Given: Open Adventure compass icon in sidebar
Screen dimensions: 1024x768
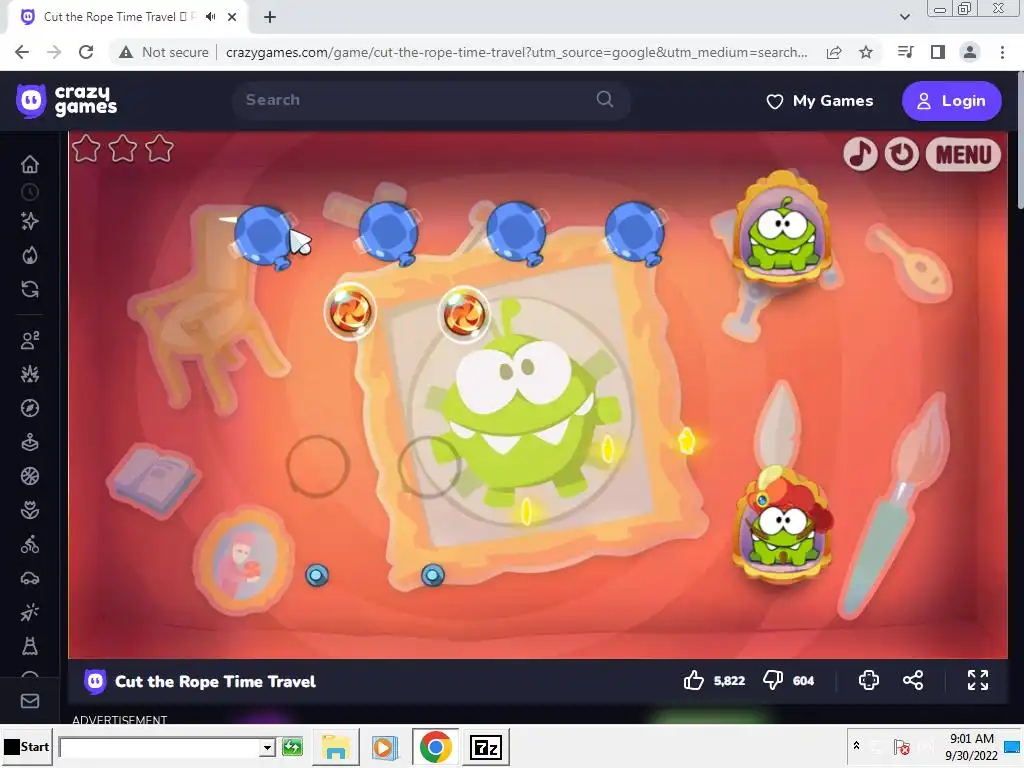Looking at the screenshot, I should click(x=30, y=408).
